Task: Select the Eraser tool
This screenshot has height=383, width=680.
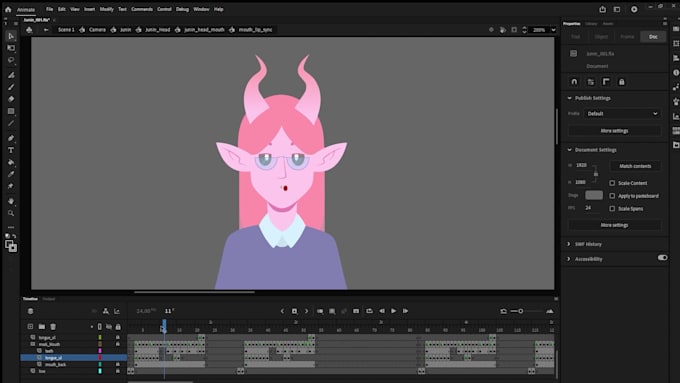Action: click(11, 99)
